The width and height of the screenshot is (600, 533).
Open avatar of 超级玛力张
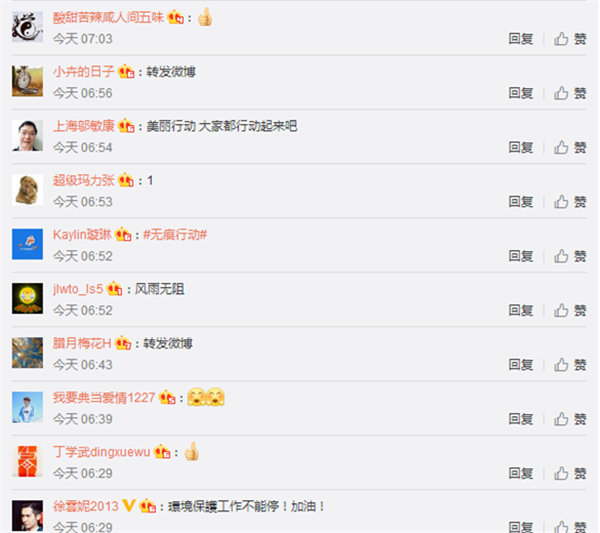[27, 190]
